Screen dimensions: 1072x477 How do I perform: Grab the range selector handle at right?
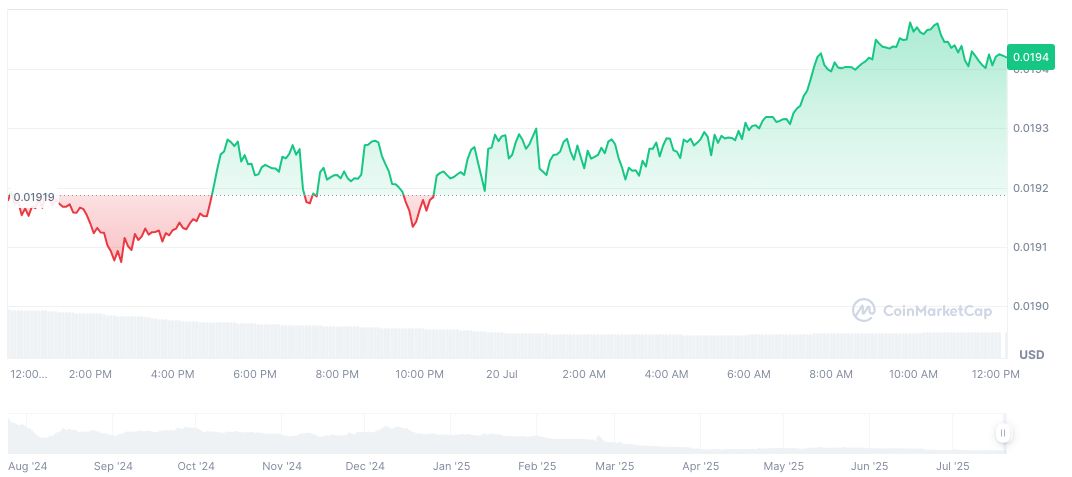[1003, 433]
